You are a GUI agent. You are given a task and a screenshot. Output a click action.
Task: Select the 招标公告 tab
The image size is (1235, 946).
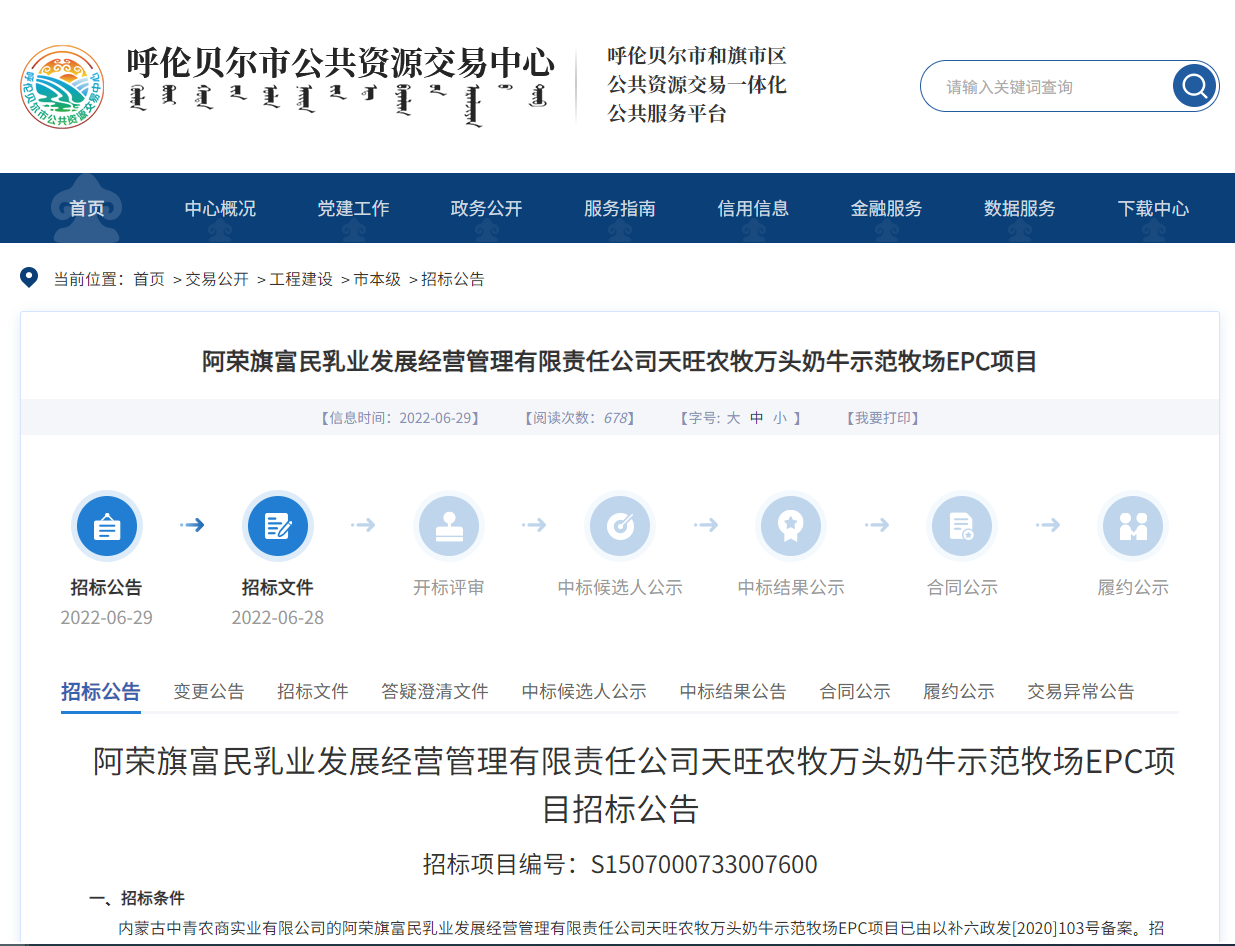101,691
